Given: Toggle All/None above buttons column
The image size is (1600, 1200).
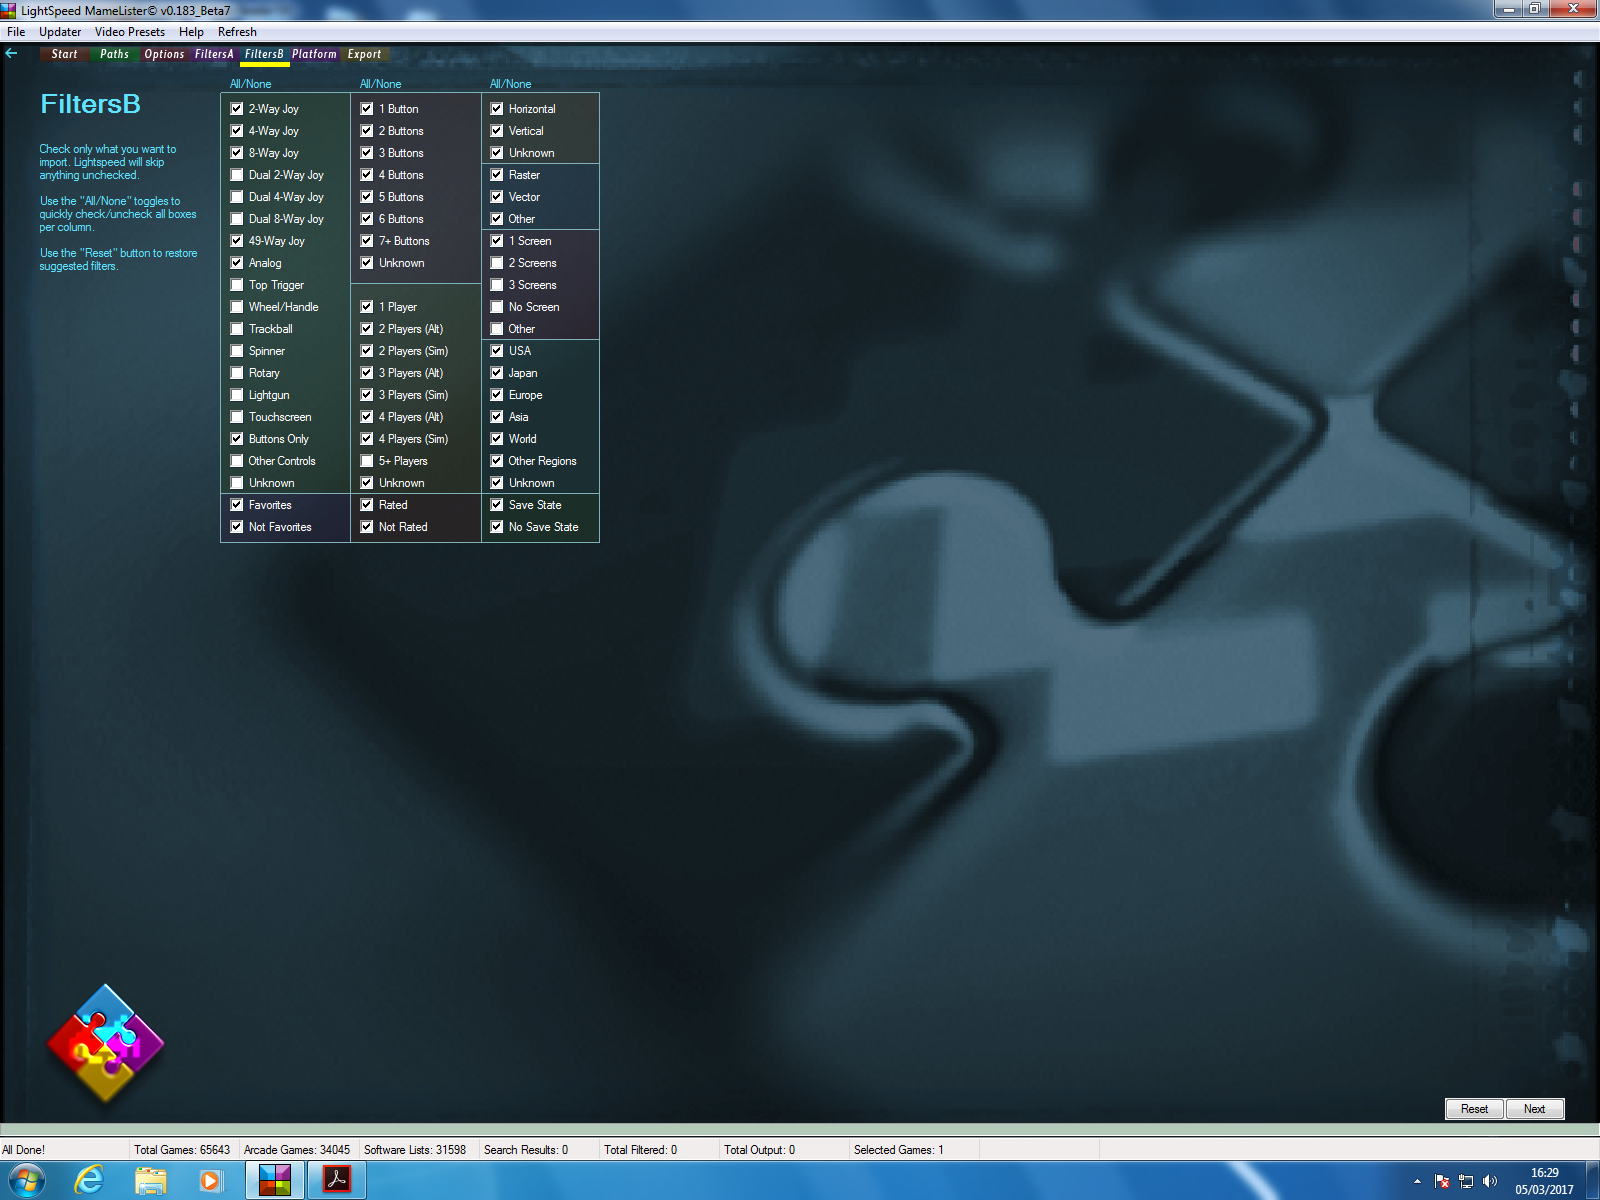Looking at the screenshot, I should pyautogui.click(x=380, y=84).
